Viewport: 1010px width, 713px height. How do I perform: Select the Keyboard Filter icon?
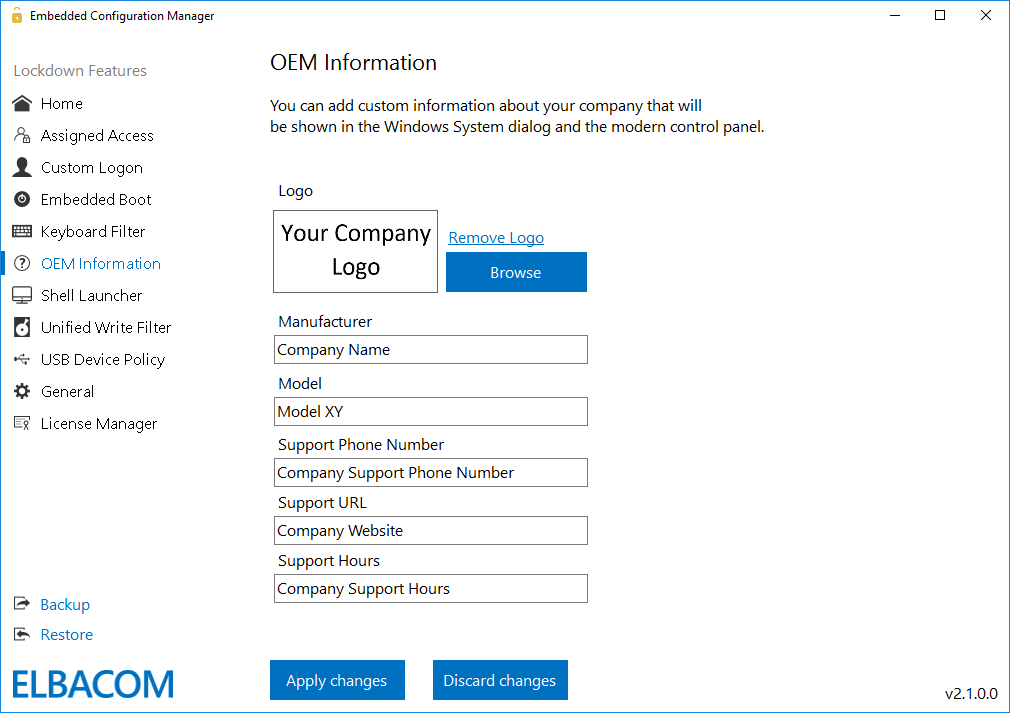(x=21, y=231)
